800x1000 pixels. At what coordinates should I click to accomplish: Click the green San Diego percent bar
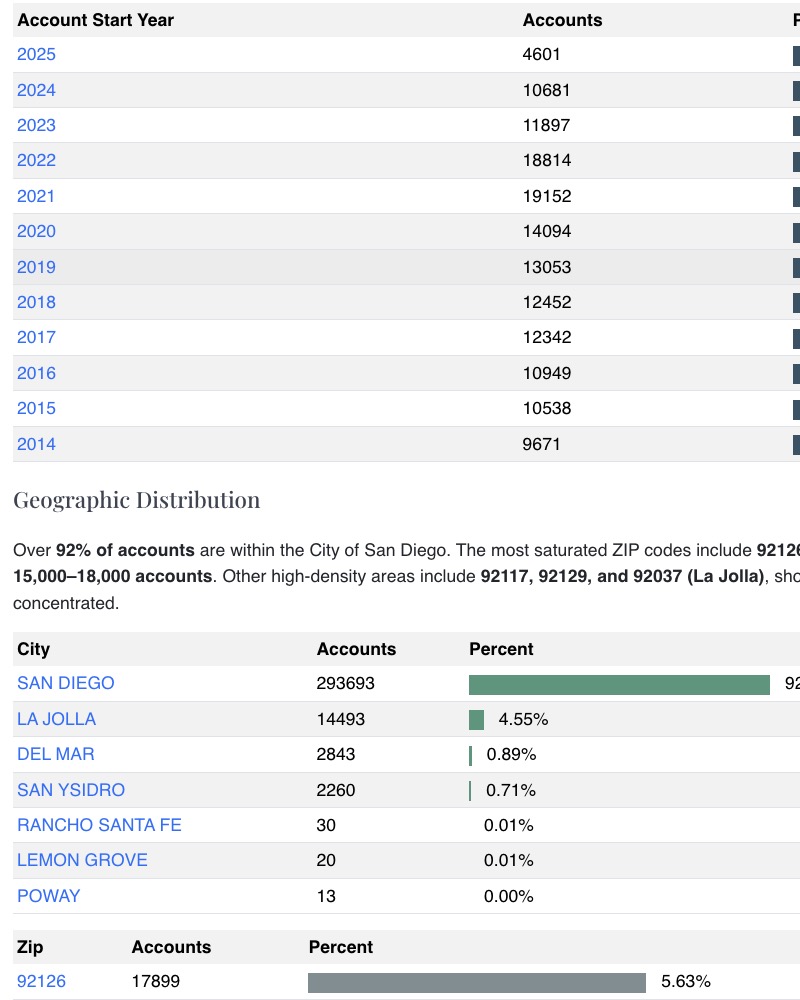(x=619, y=685)
